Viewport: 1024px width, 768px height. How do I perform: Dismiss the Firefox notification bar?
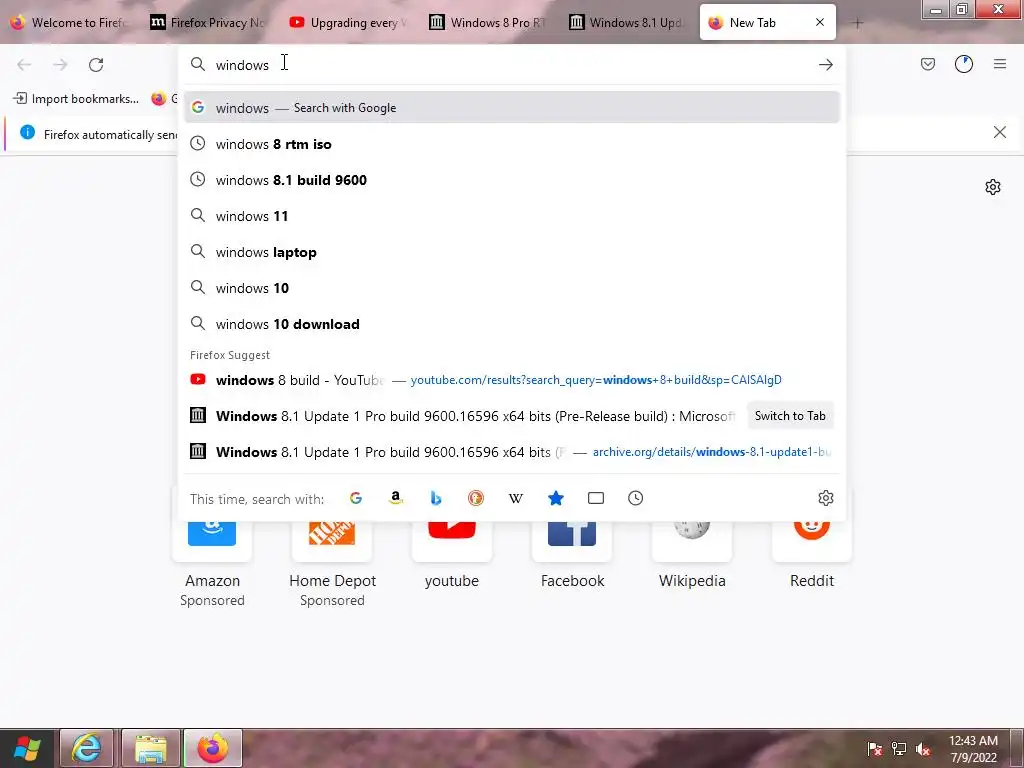coord(999,133)
